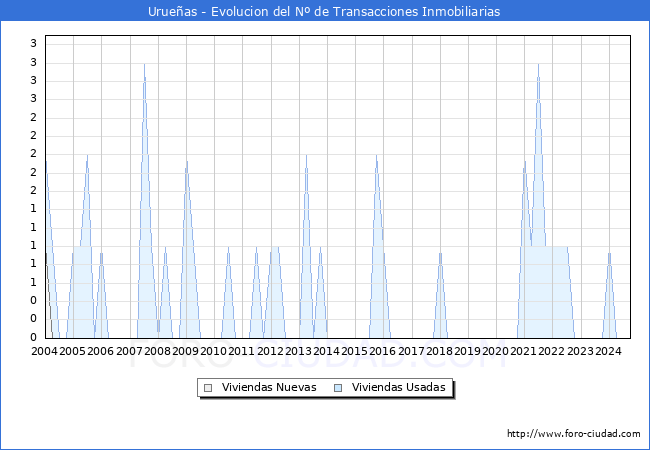650x450 pixels.
Task: Click the 2012 x-axis label
Action: [x=270, y=351]
